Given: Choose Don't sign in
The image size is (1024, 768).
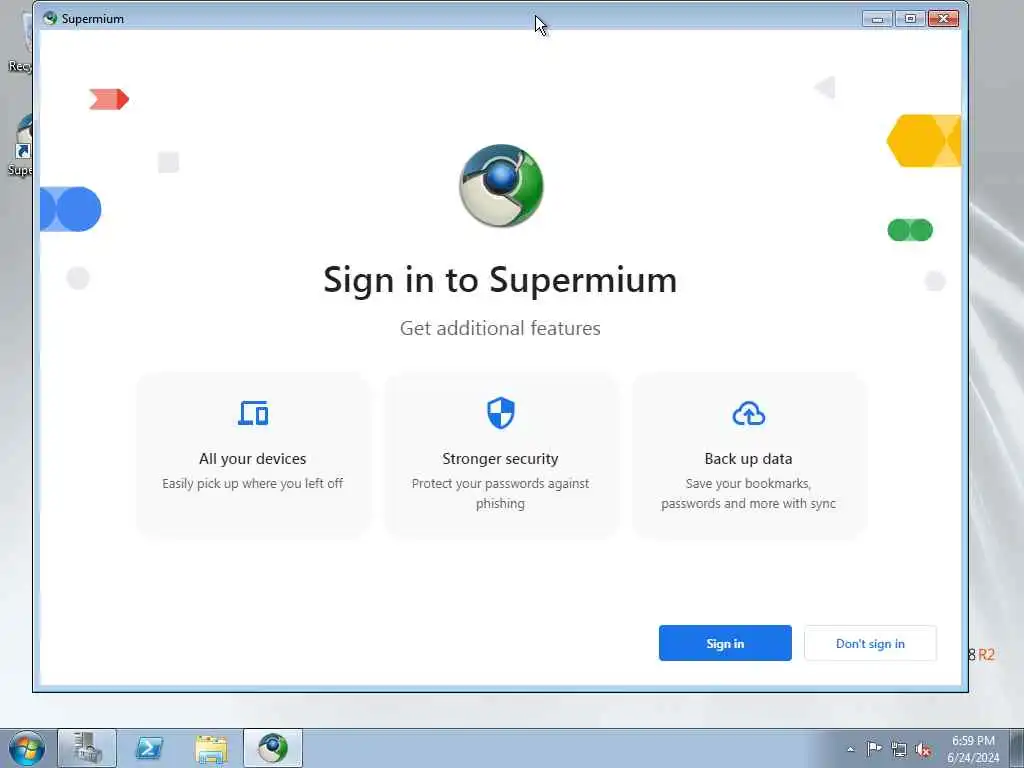Looking at the screenshot, I should tap(870, 643).
